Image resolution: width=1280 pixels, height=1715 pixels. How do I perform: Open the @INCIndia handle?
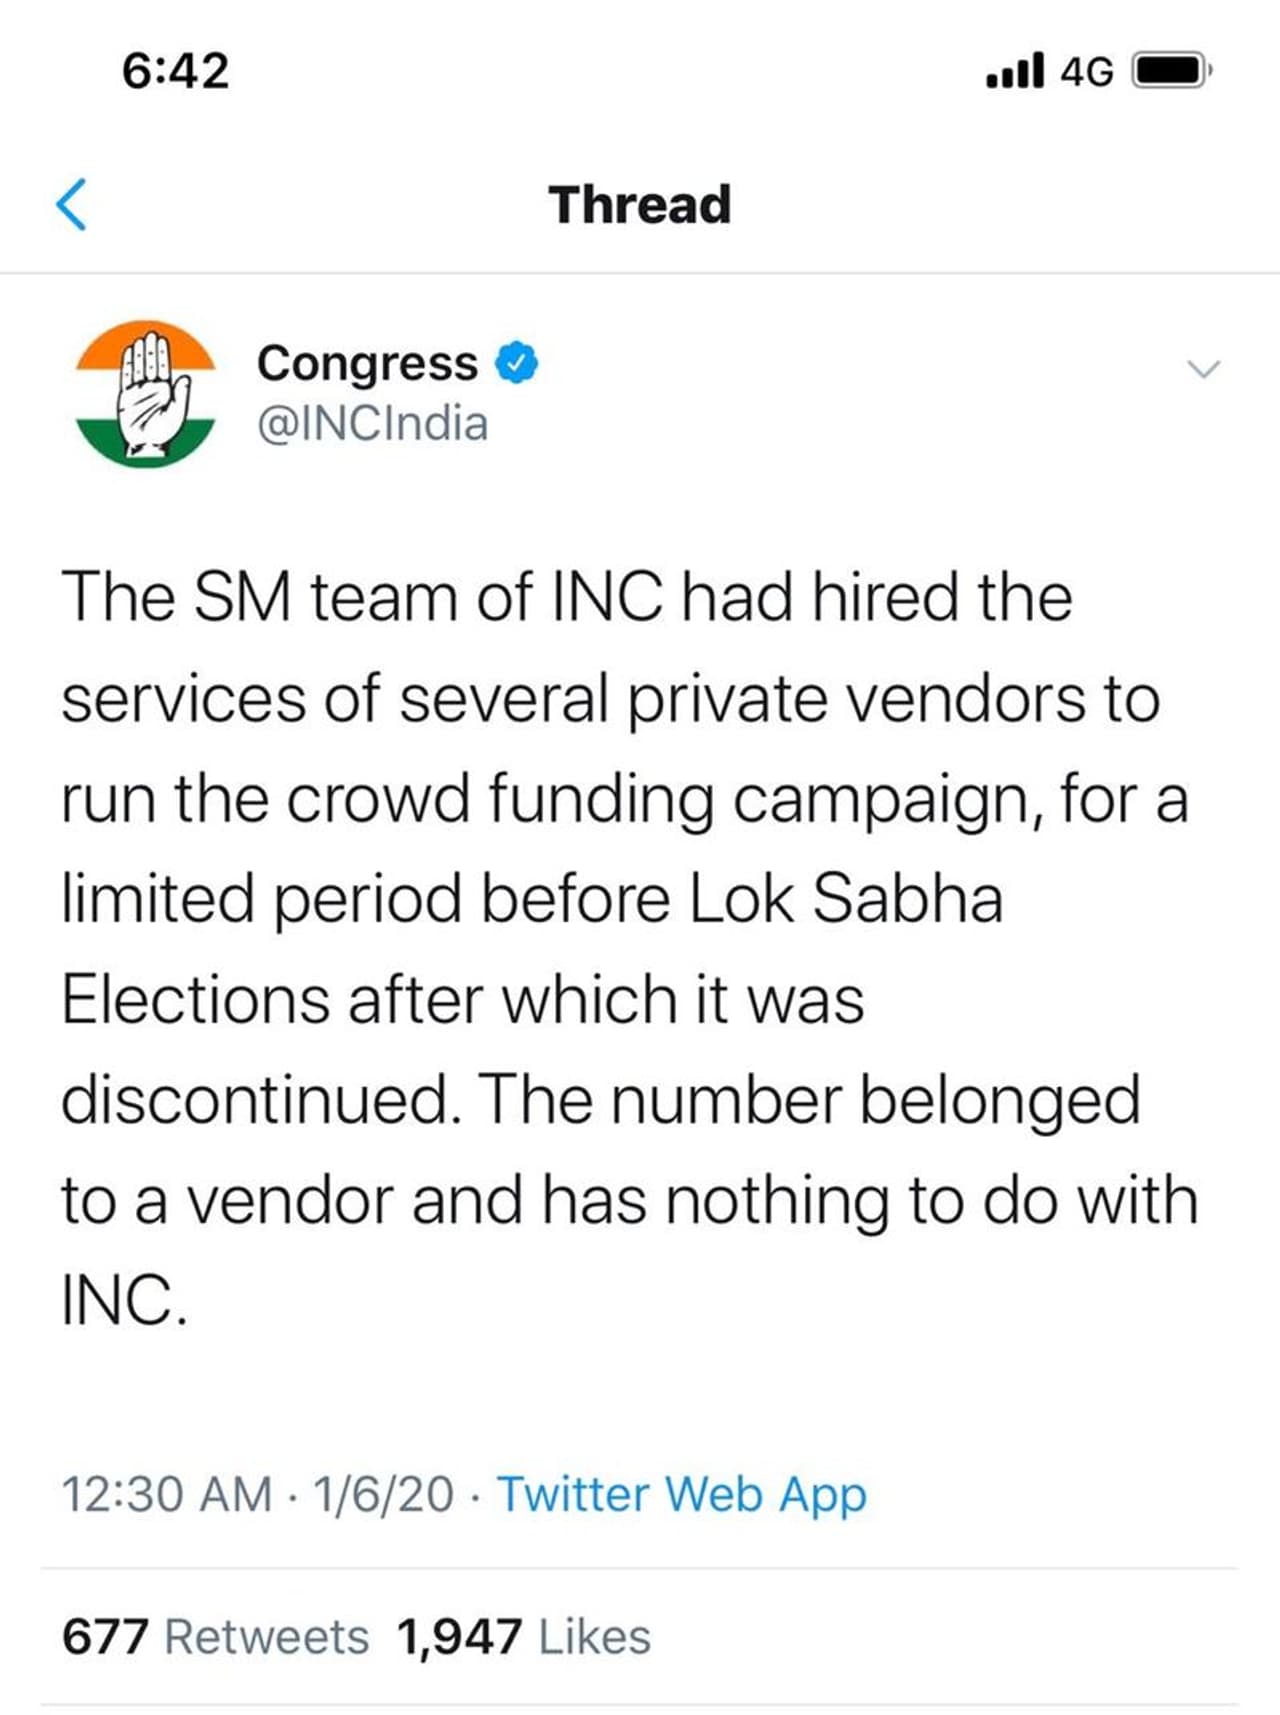[373, 424]
